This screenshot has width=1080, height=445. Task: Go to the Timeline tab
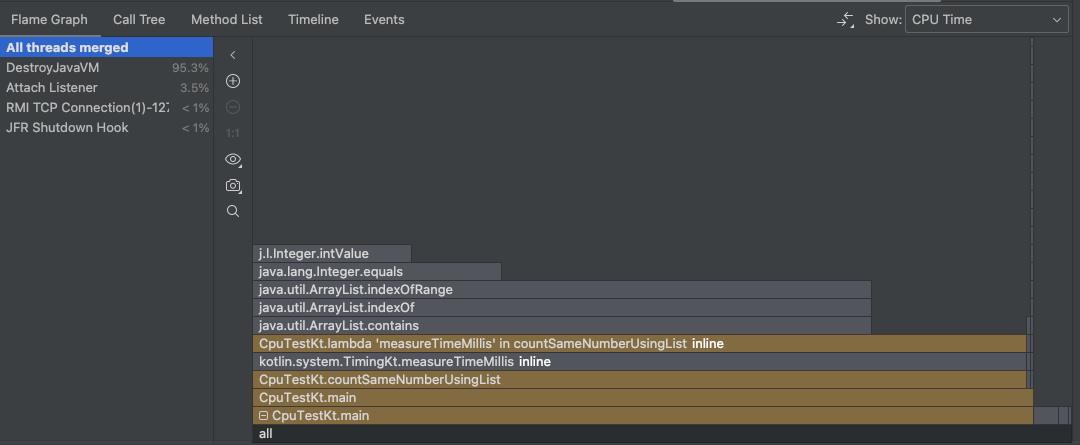313,20
